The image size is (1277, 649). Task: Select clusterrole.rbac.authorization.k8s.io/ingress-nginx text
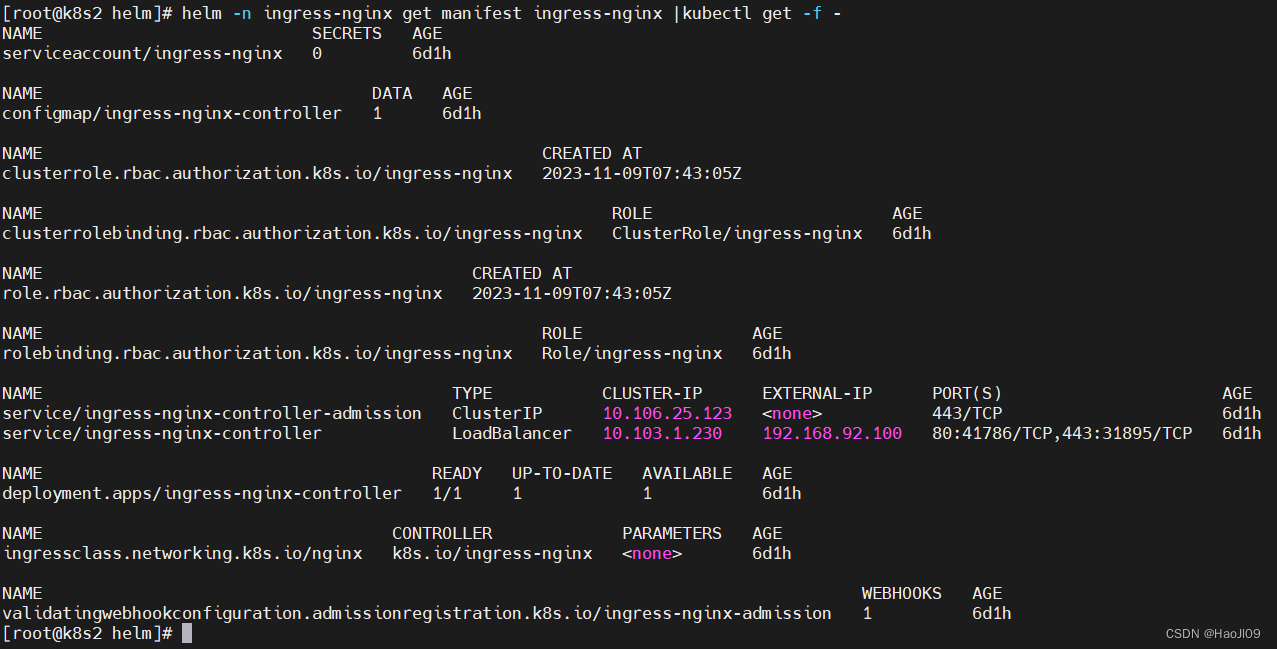(x=257, y=173)
